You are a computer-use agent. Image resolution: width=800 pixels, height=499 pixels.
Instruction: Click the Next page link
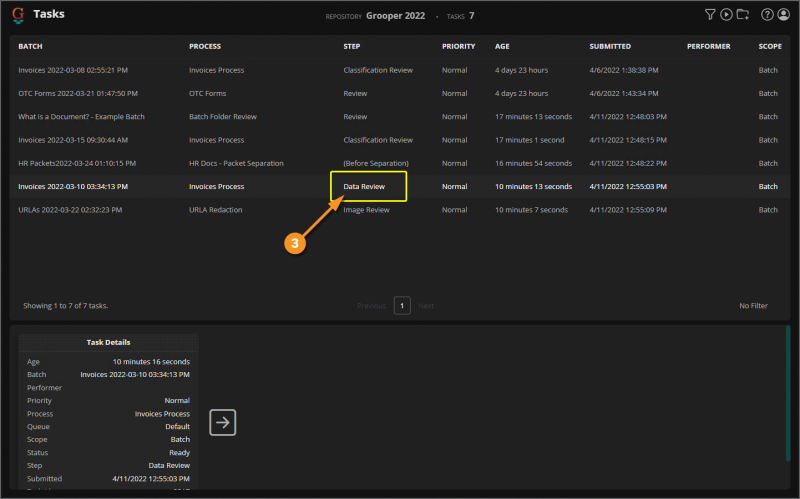click(x=426, y=306)
